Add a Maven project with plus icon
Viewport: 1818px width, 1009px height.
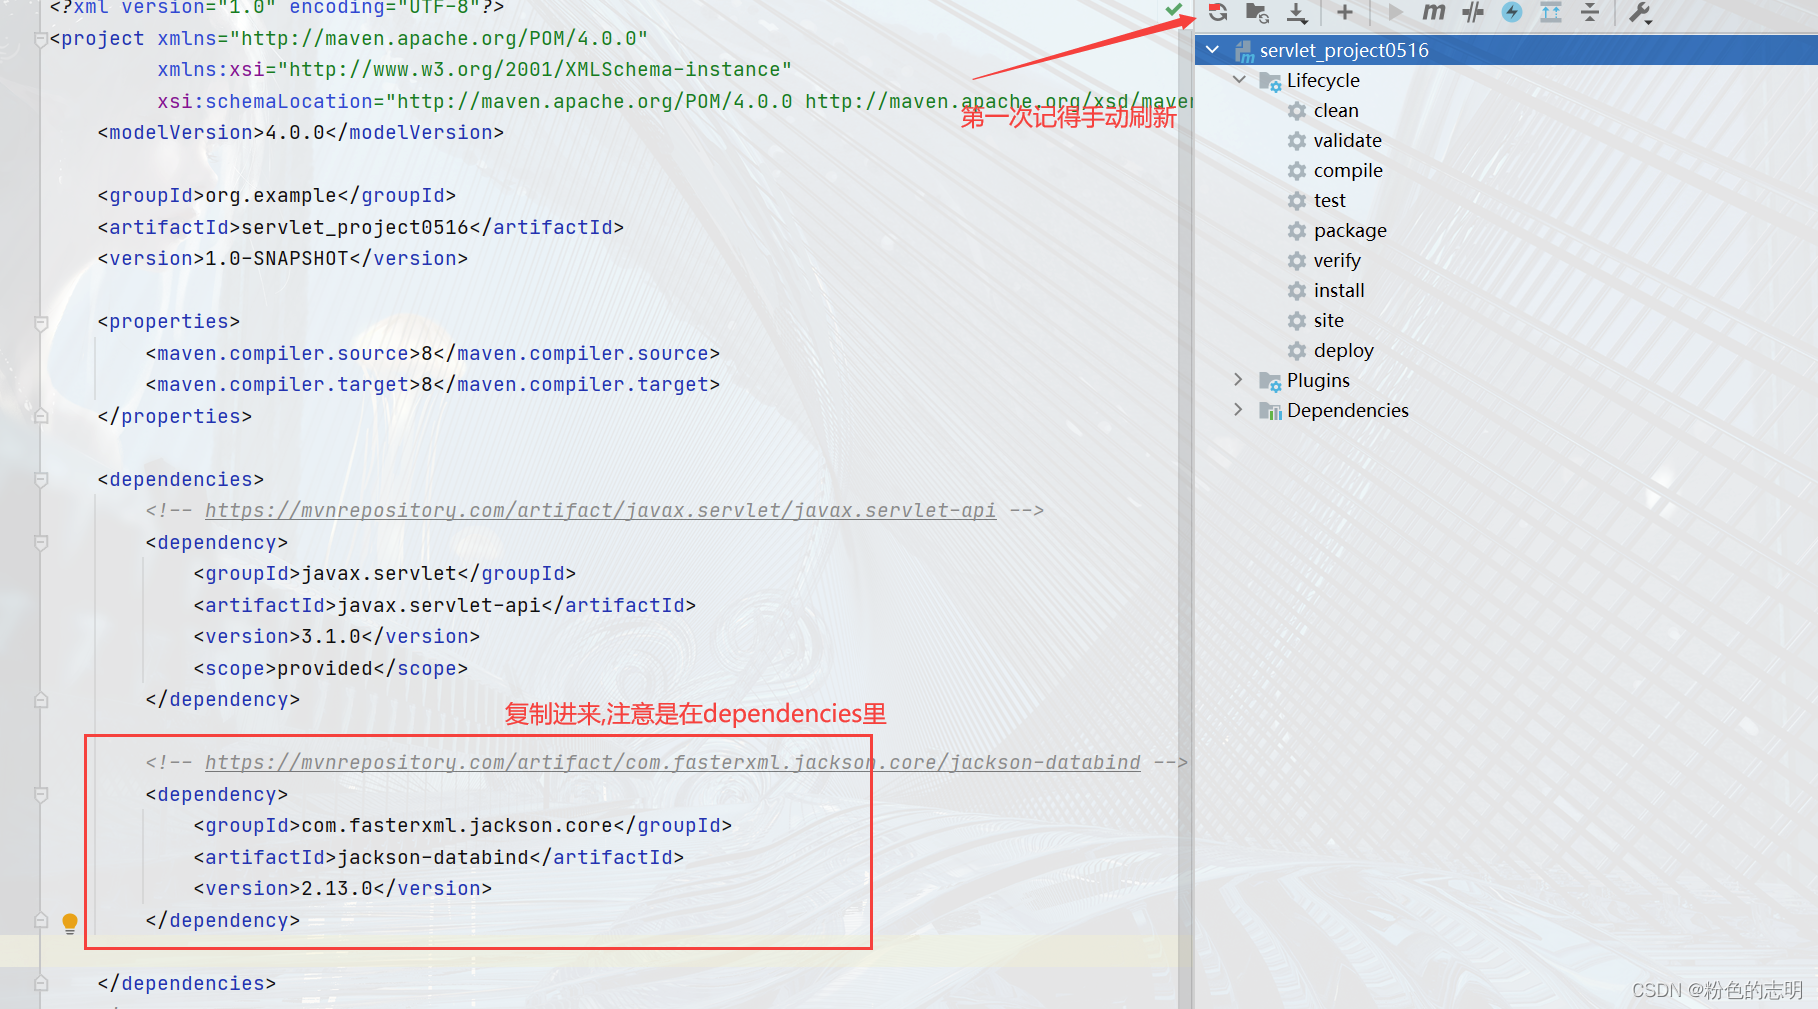click(x=1345, y=13)
